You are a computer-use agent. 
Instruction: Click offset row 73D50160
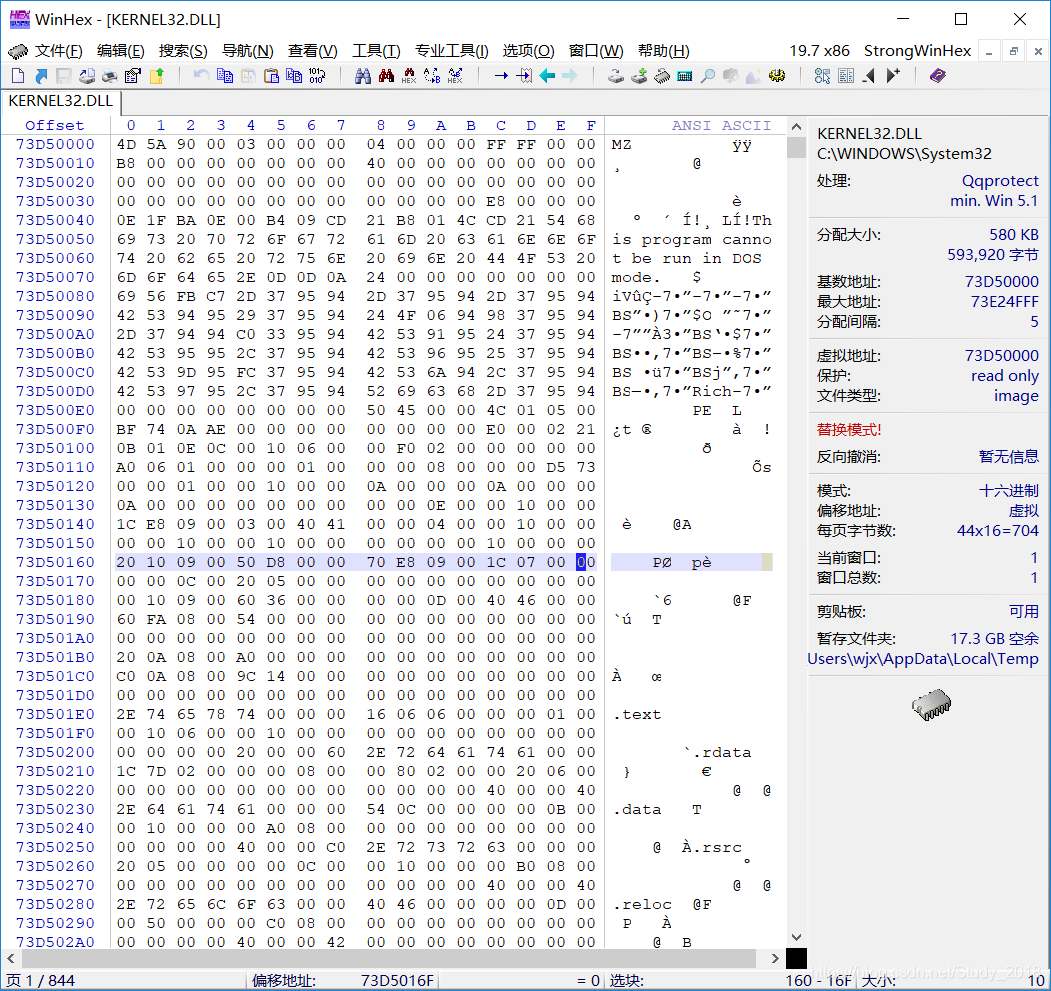[x=56, y=562]
